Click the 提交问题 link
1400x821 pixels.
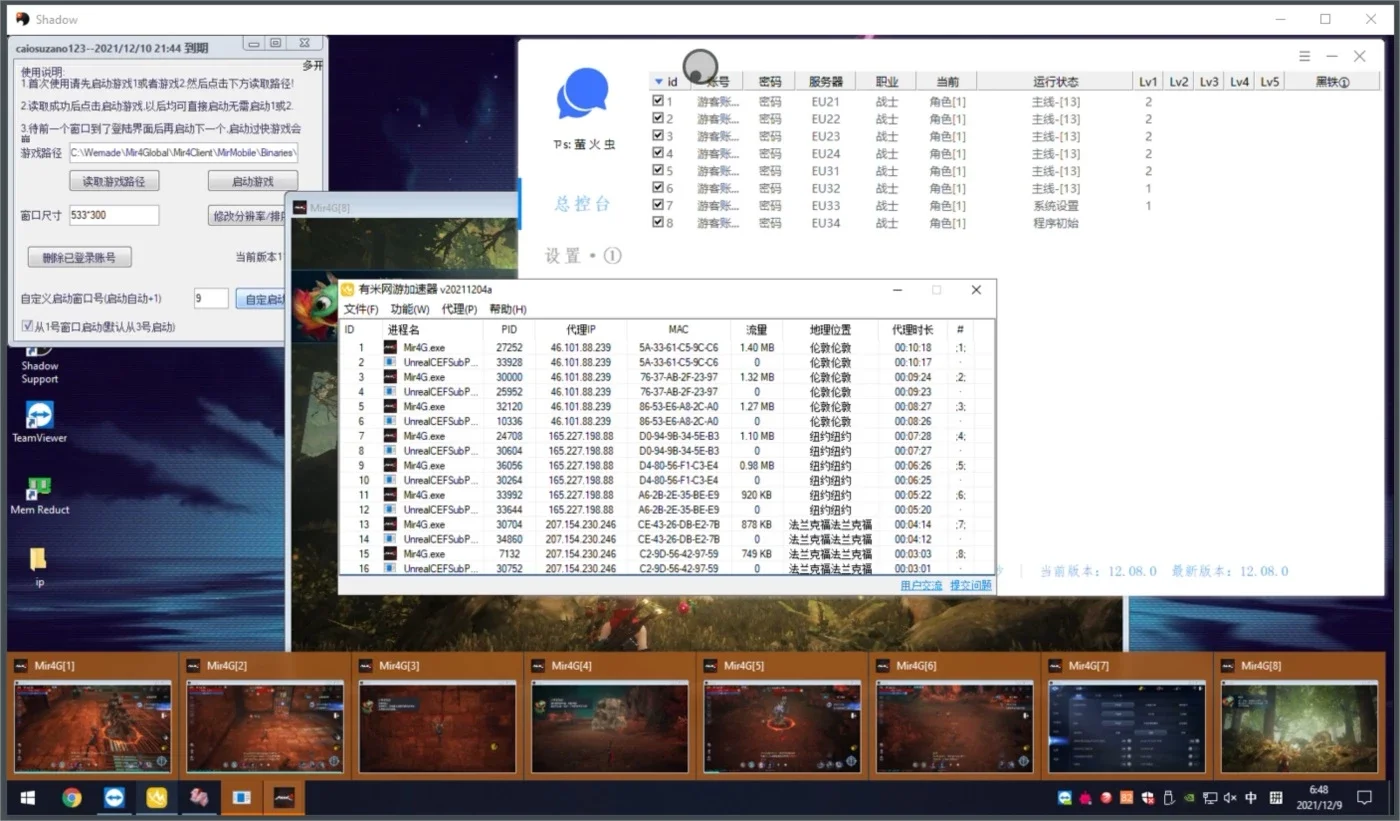click(x=970, y=585)
